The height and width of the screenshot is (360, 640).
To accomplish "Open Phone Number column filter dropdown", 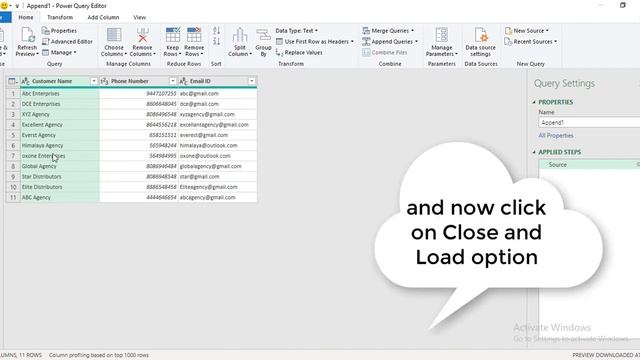I will tap(173, 81).
